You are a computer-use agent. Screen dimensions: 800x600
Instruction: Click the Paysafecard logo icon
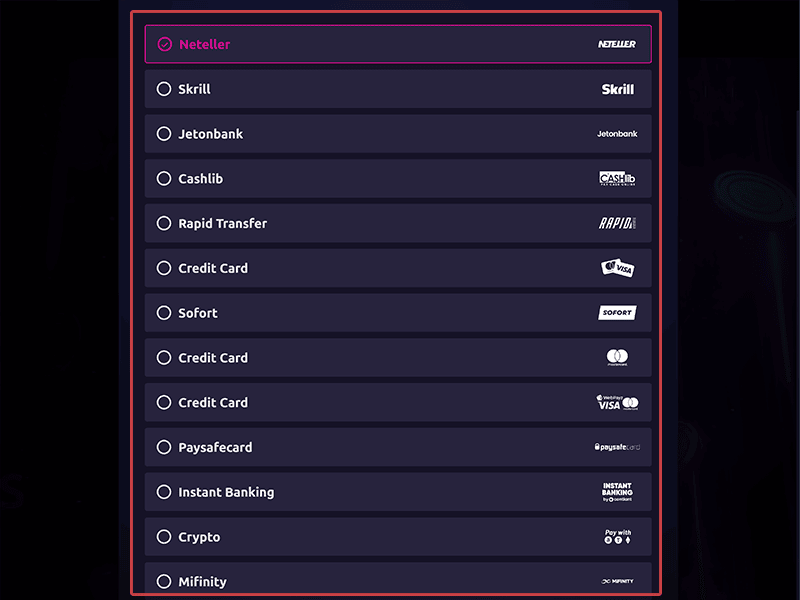click(x=617, y=447)
